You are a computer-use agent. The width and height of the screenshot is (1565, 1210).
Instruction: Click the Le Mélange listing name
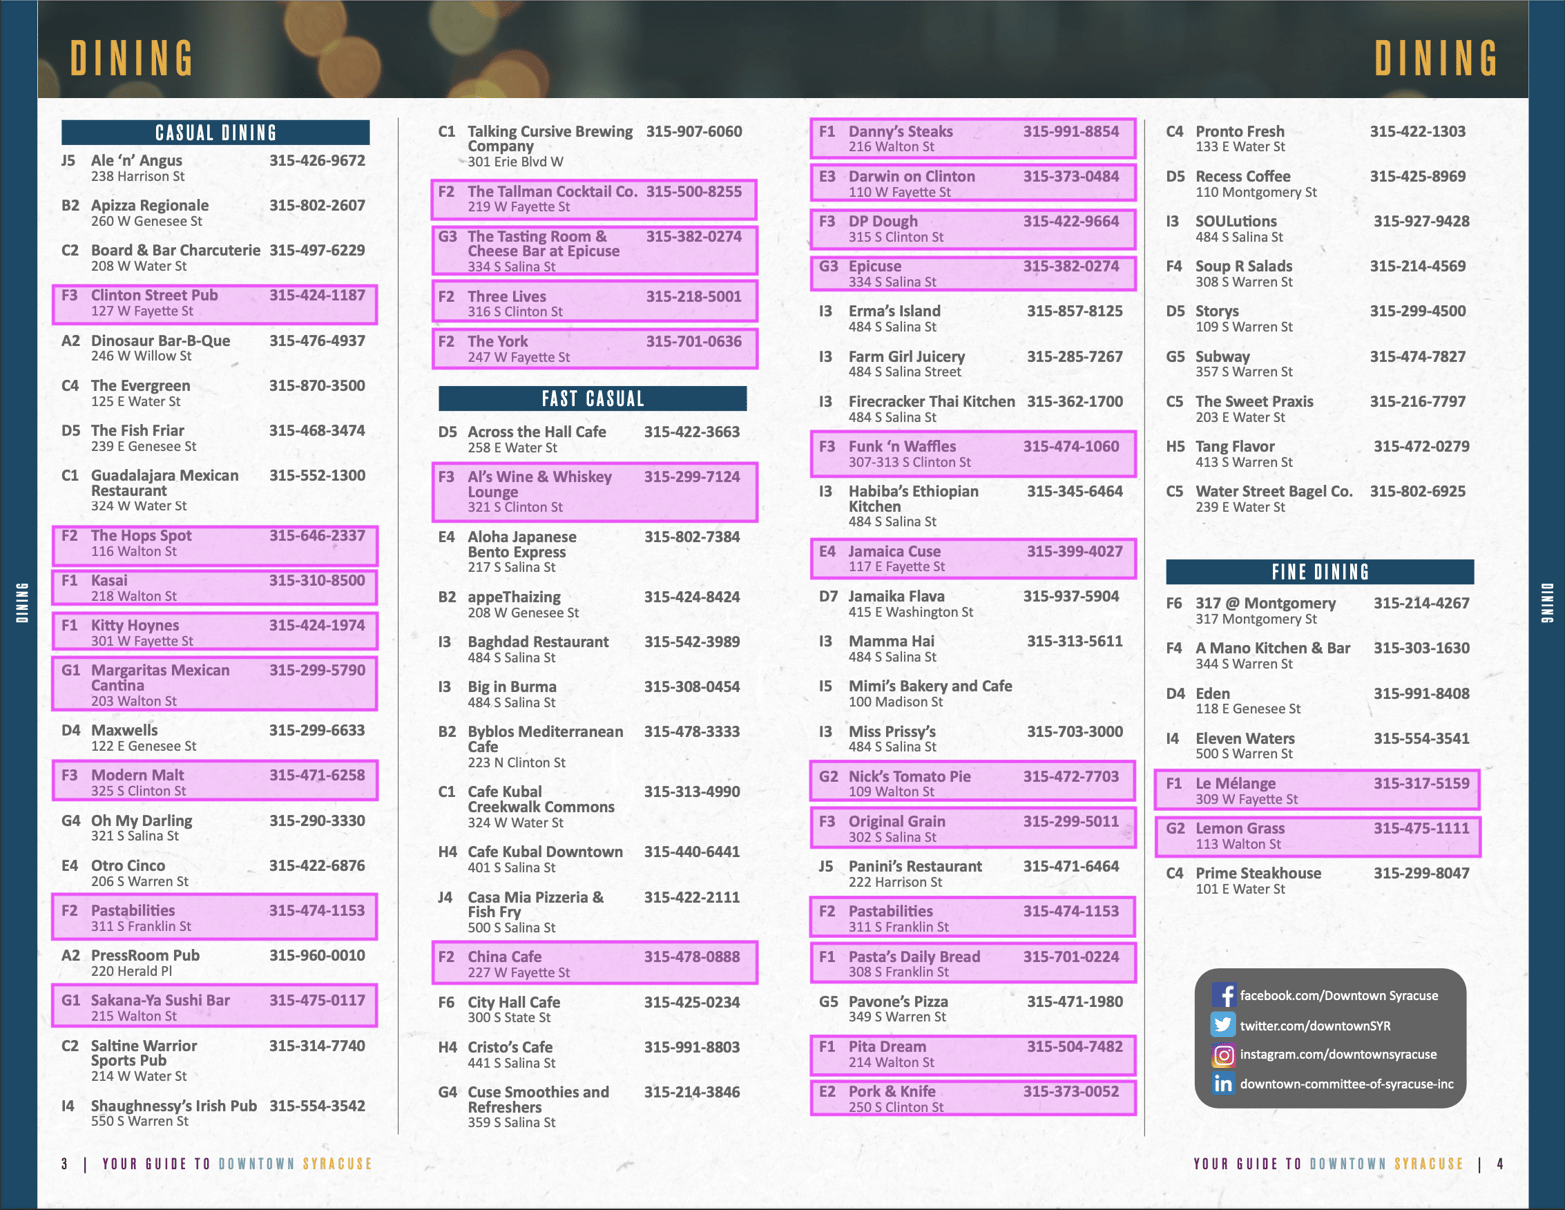tap(1236, 783)
